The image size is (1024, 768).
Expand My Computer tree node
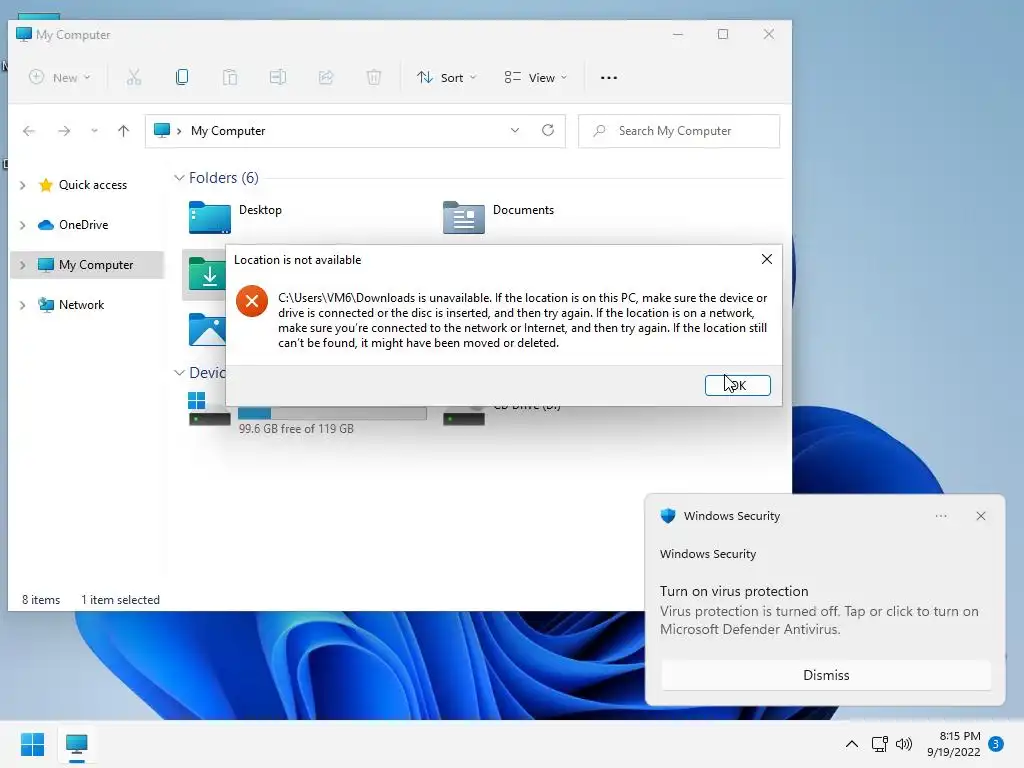pos(23,265)
